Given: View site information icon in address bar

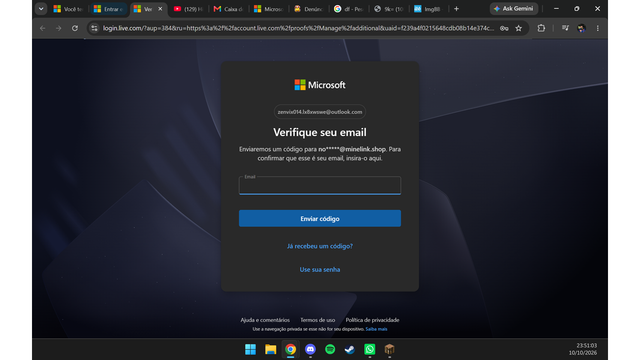Looking at the screenshot, I should [x=94, y=28].
